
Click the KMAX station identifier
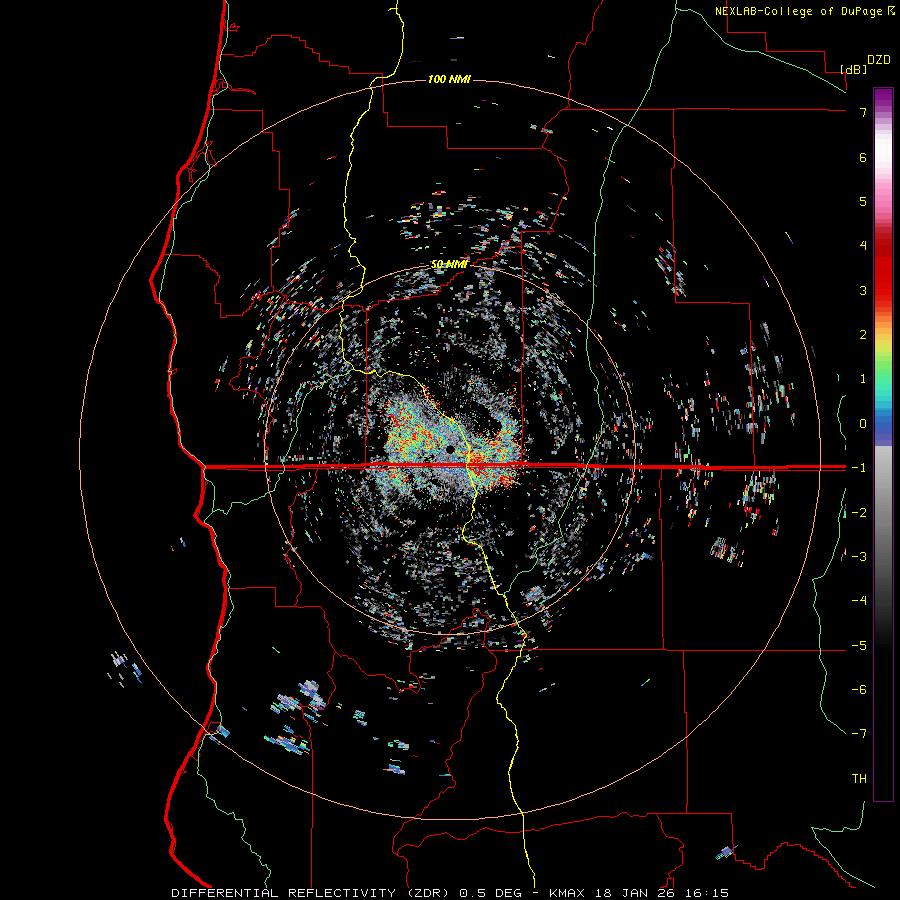[x=567, y=893]
